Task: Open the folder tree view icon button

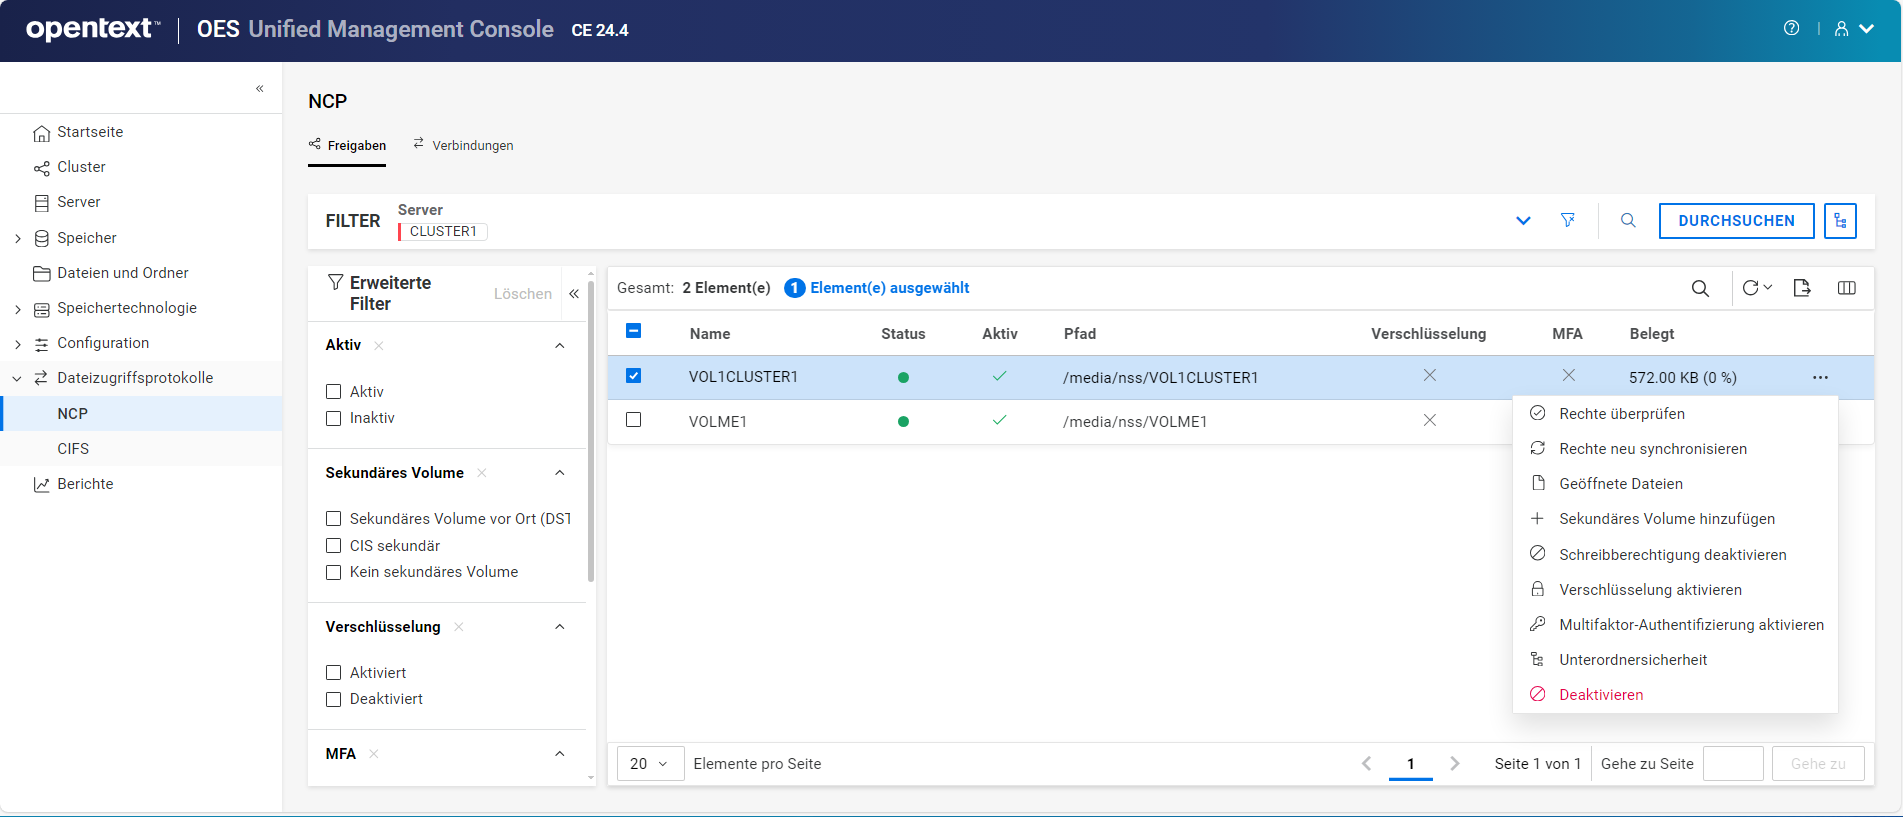Action: 1840,221
